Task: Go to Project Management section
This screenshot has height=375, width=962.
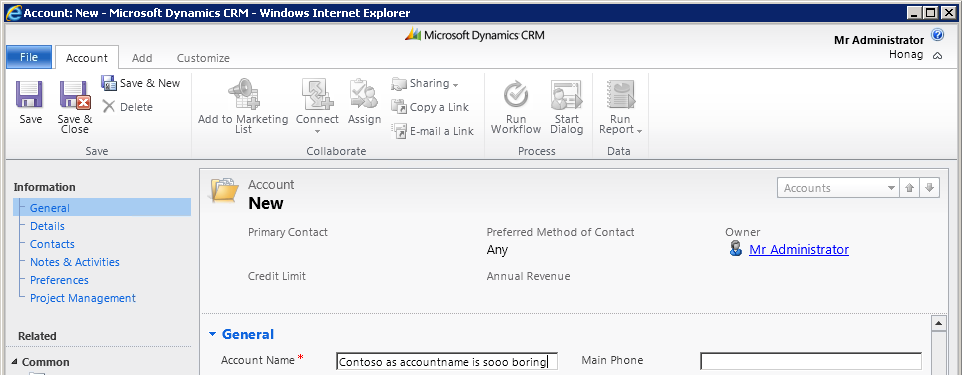Action: 83,298
